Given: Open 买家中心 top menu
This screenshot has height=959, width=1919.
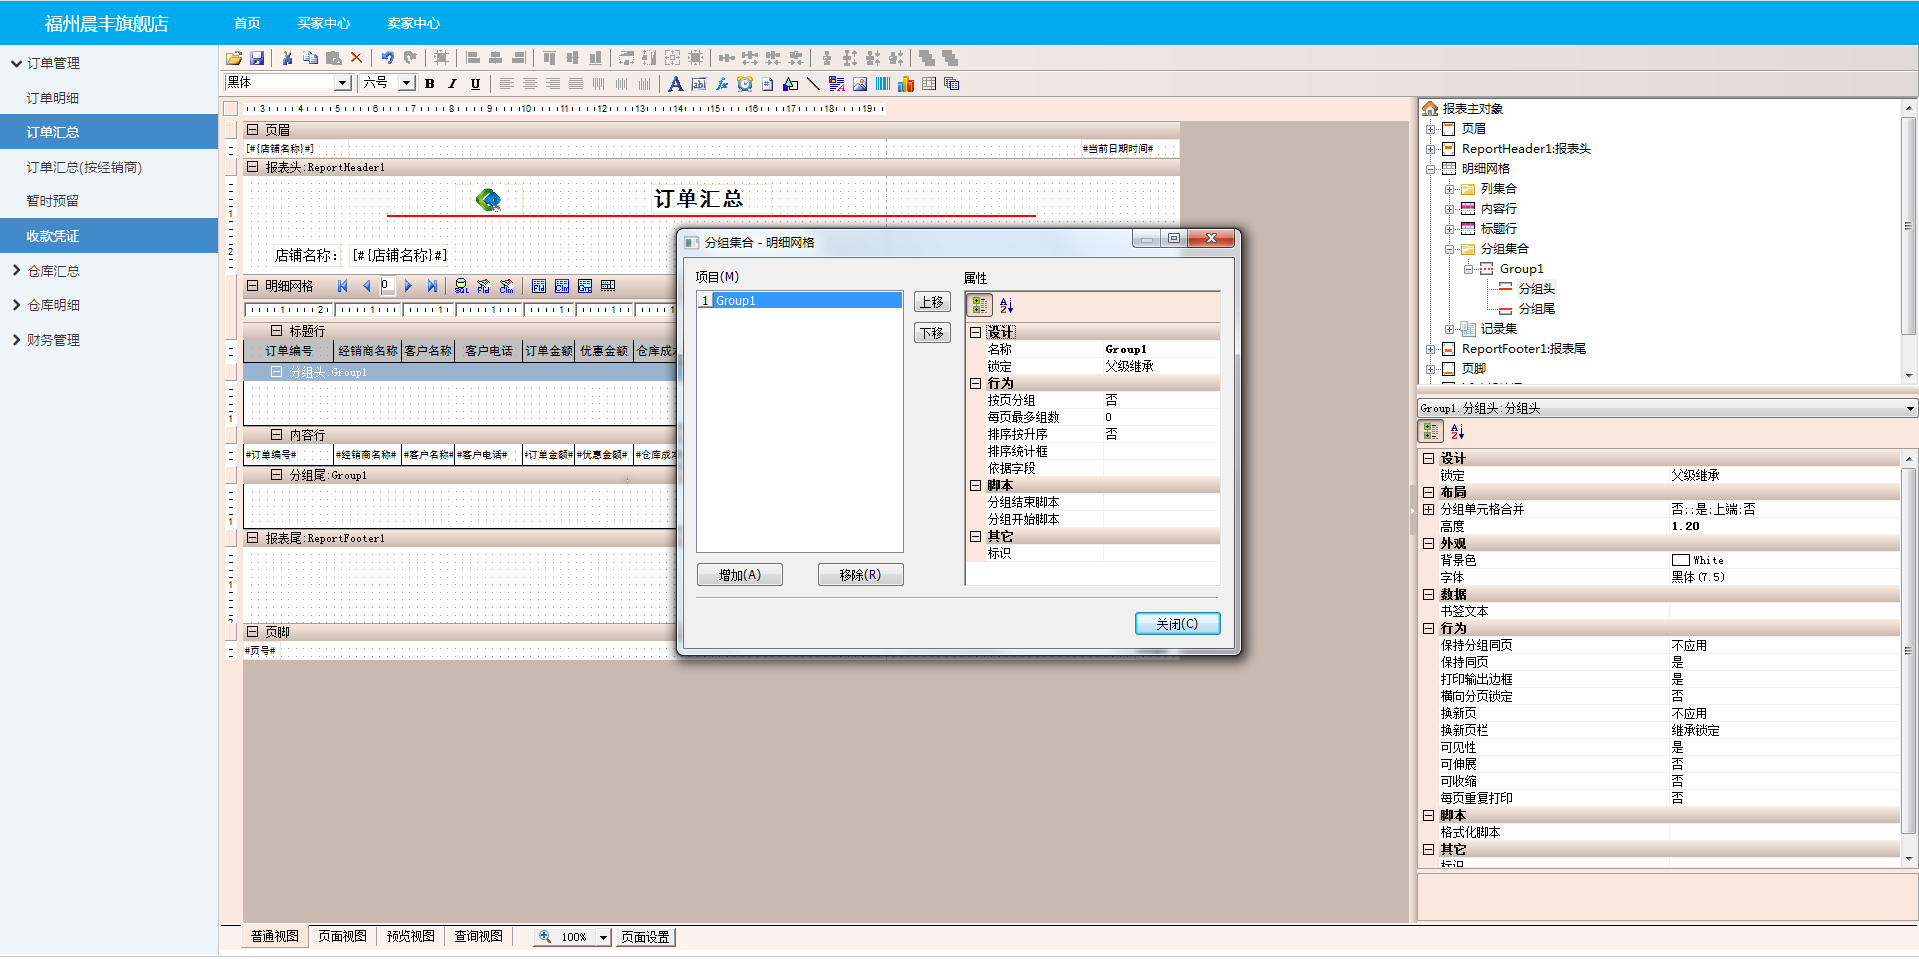Looking at the screenshot, I should (324, 23).
